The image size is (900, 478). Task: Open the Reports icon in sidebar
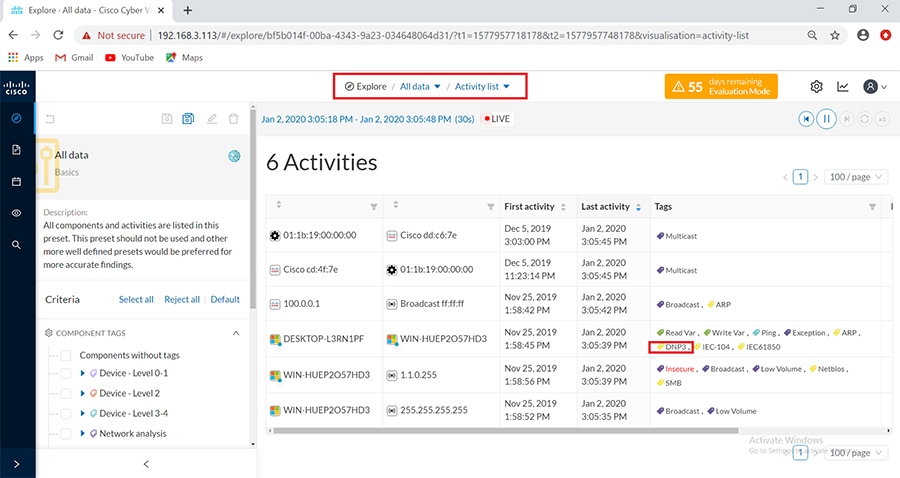[16, 150]
